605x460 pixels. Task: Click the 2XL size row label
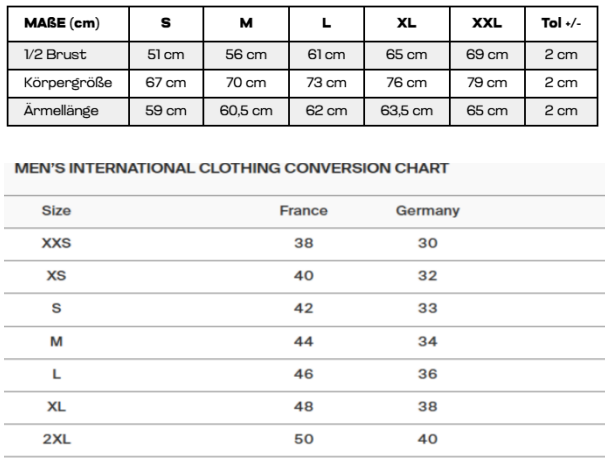pos(56,439)
